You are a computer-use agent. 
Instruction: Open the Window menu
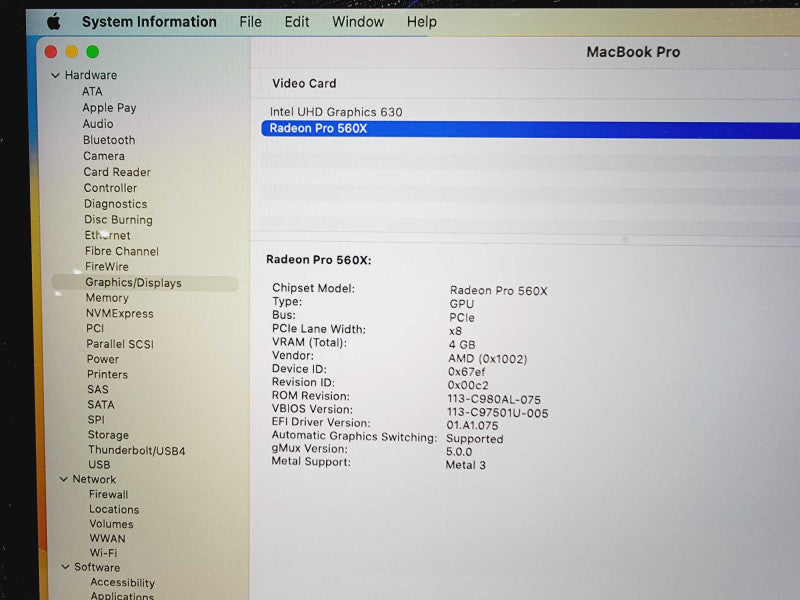click(358, 22)
